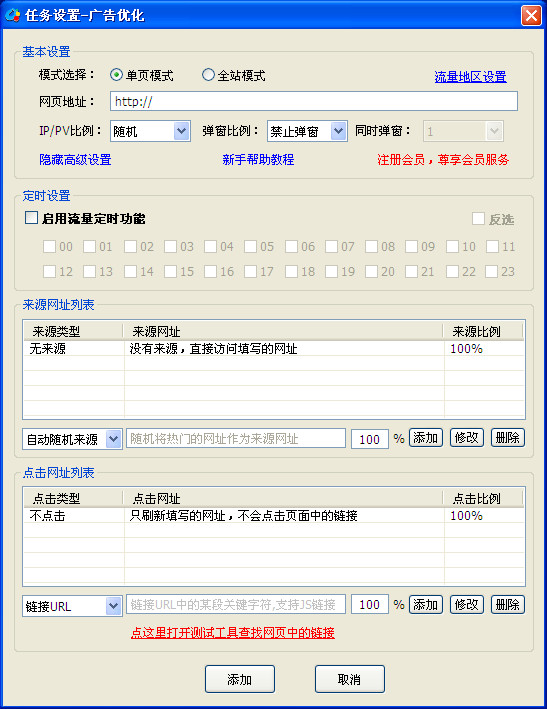Image resolution: width=547 pixels, height=709 pixels.
Task: Click the 取消 button
Action: click(349, 679)
